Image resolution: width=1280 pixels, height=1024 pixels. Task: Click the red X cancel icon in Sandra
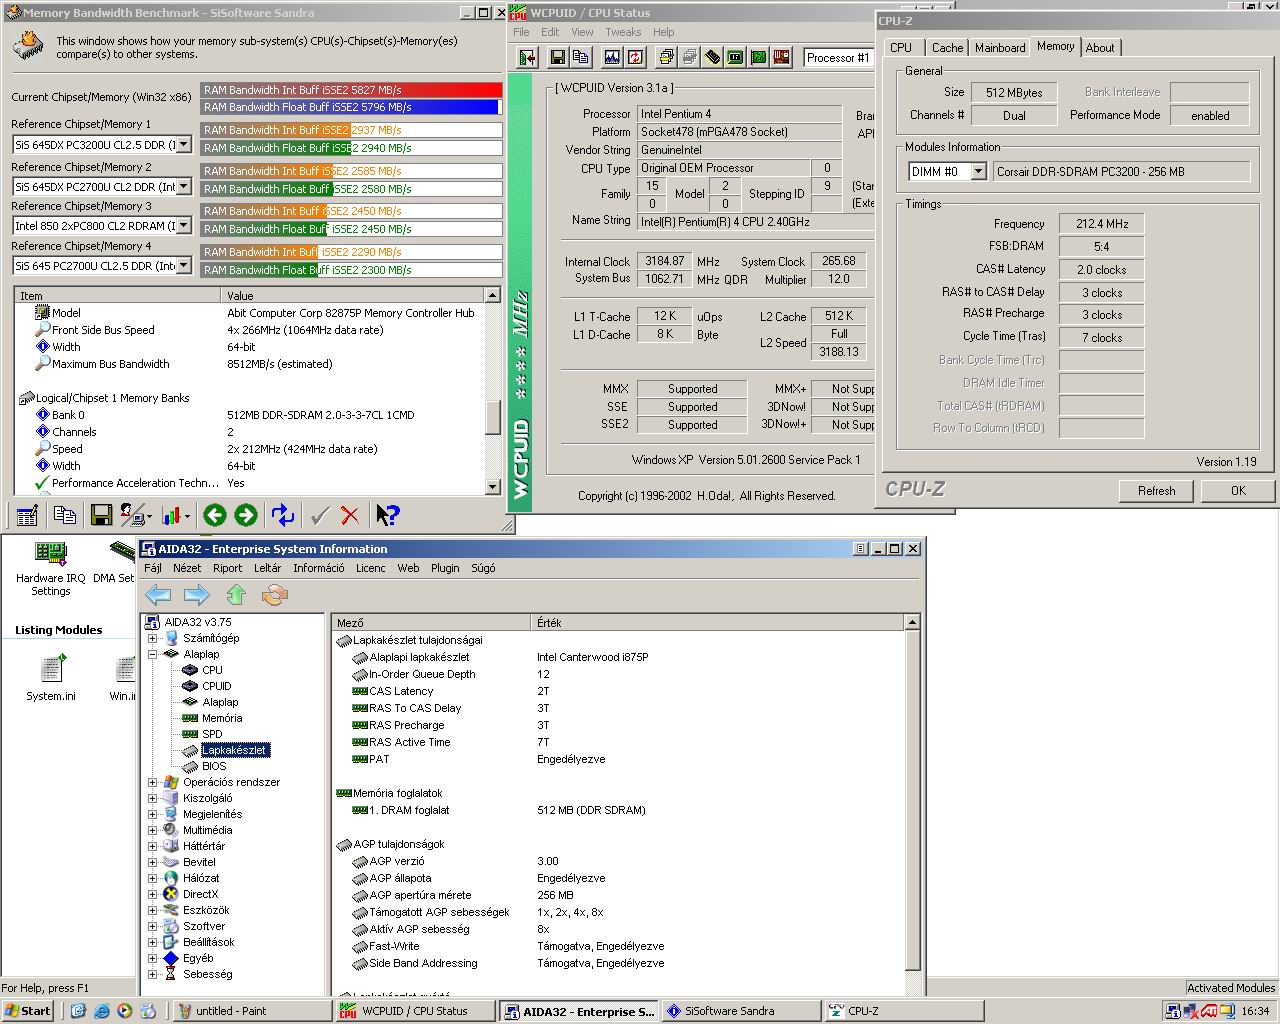pos(350,515)
